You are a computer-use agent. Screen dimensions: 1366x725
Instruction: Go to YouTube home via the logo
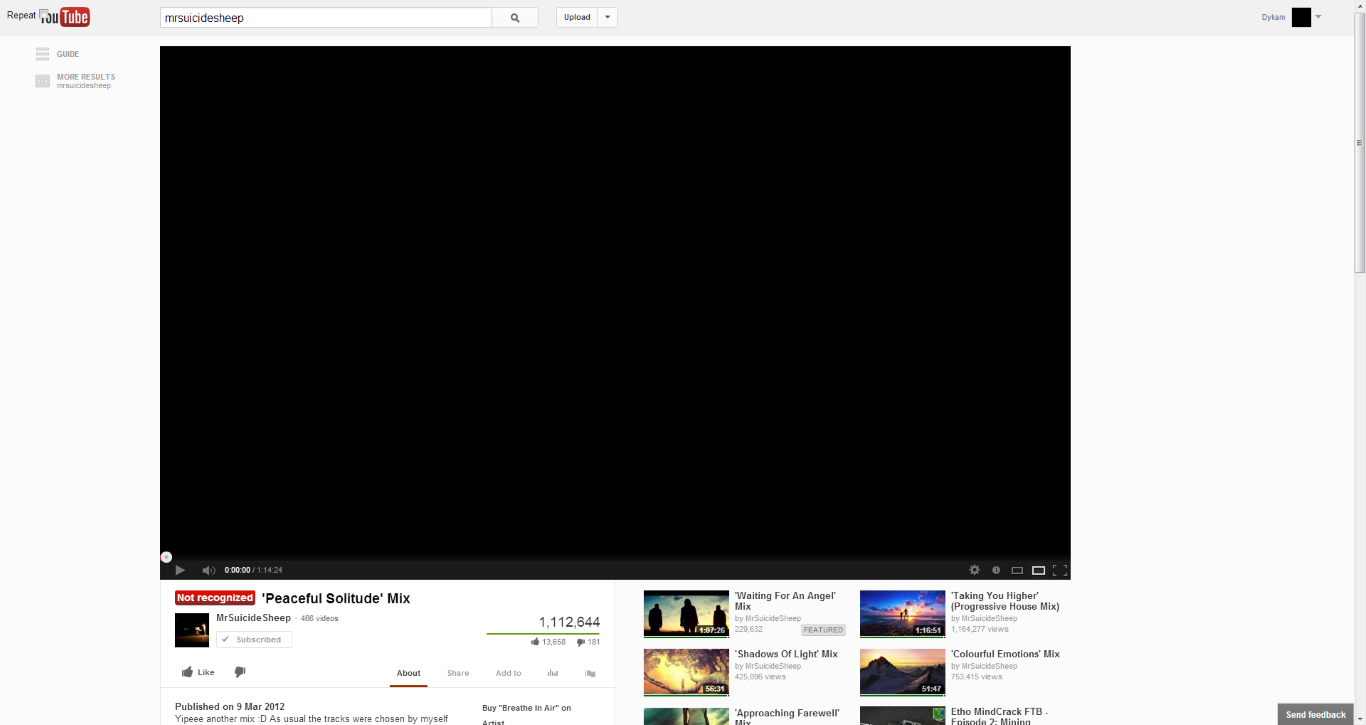tap(66, 17)
